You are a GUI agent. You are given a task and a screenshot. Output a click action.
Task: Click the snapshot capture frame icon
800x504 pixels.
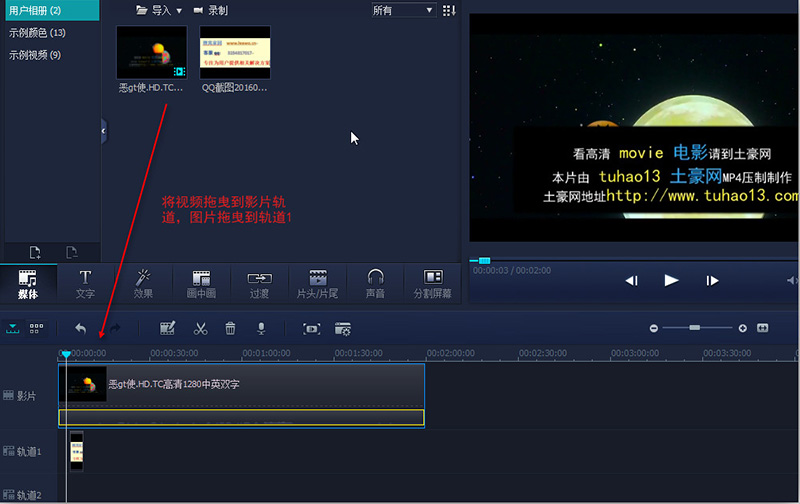[312, 329]
